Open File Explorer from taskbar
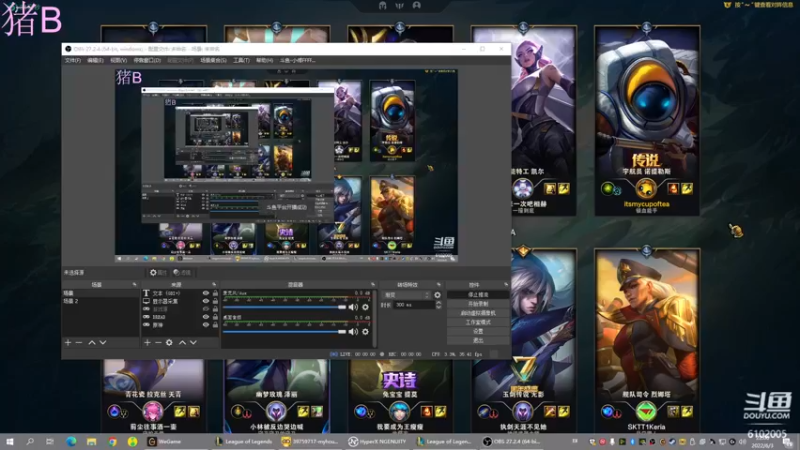Screen dimensions: 800x450 click(x=91, y=441)
